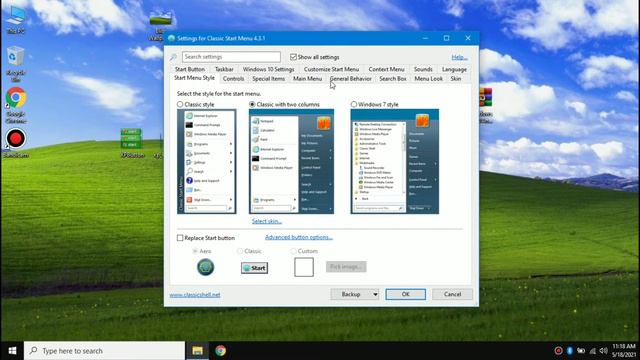The width and height of the screenshot is (640, 360).
Task: Click the Search settings input field
Action: tap(231, 57)
